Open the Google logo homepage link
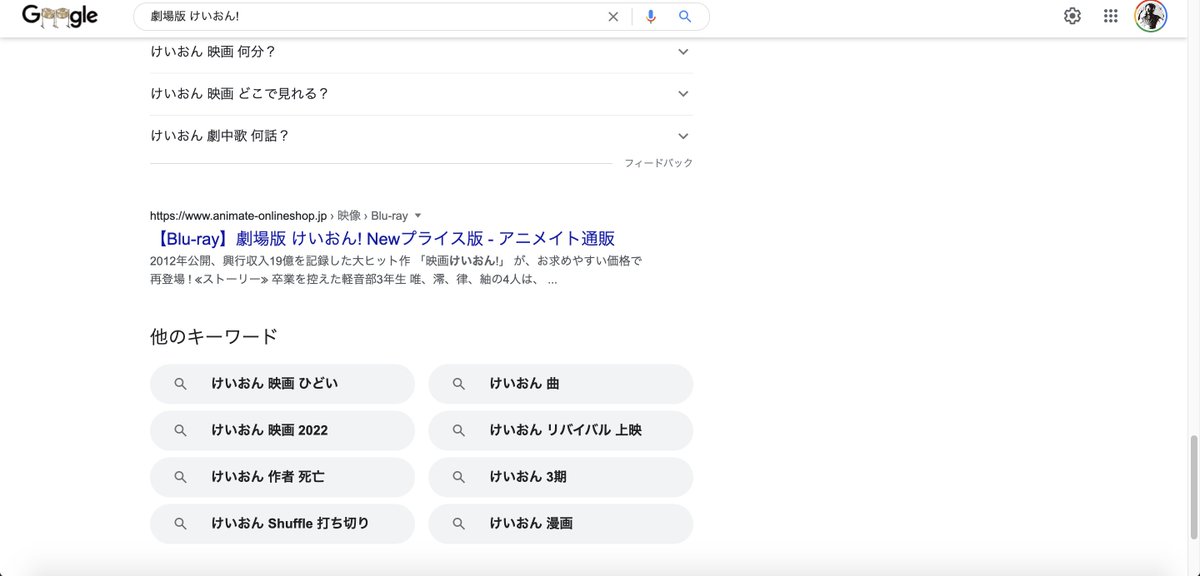Screen dimensions: 1200x576 coord(60,16)
